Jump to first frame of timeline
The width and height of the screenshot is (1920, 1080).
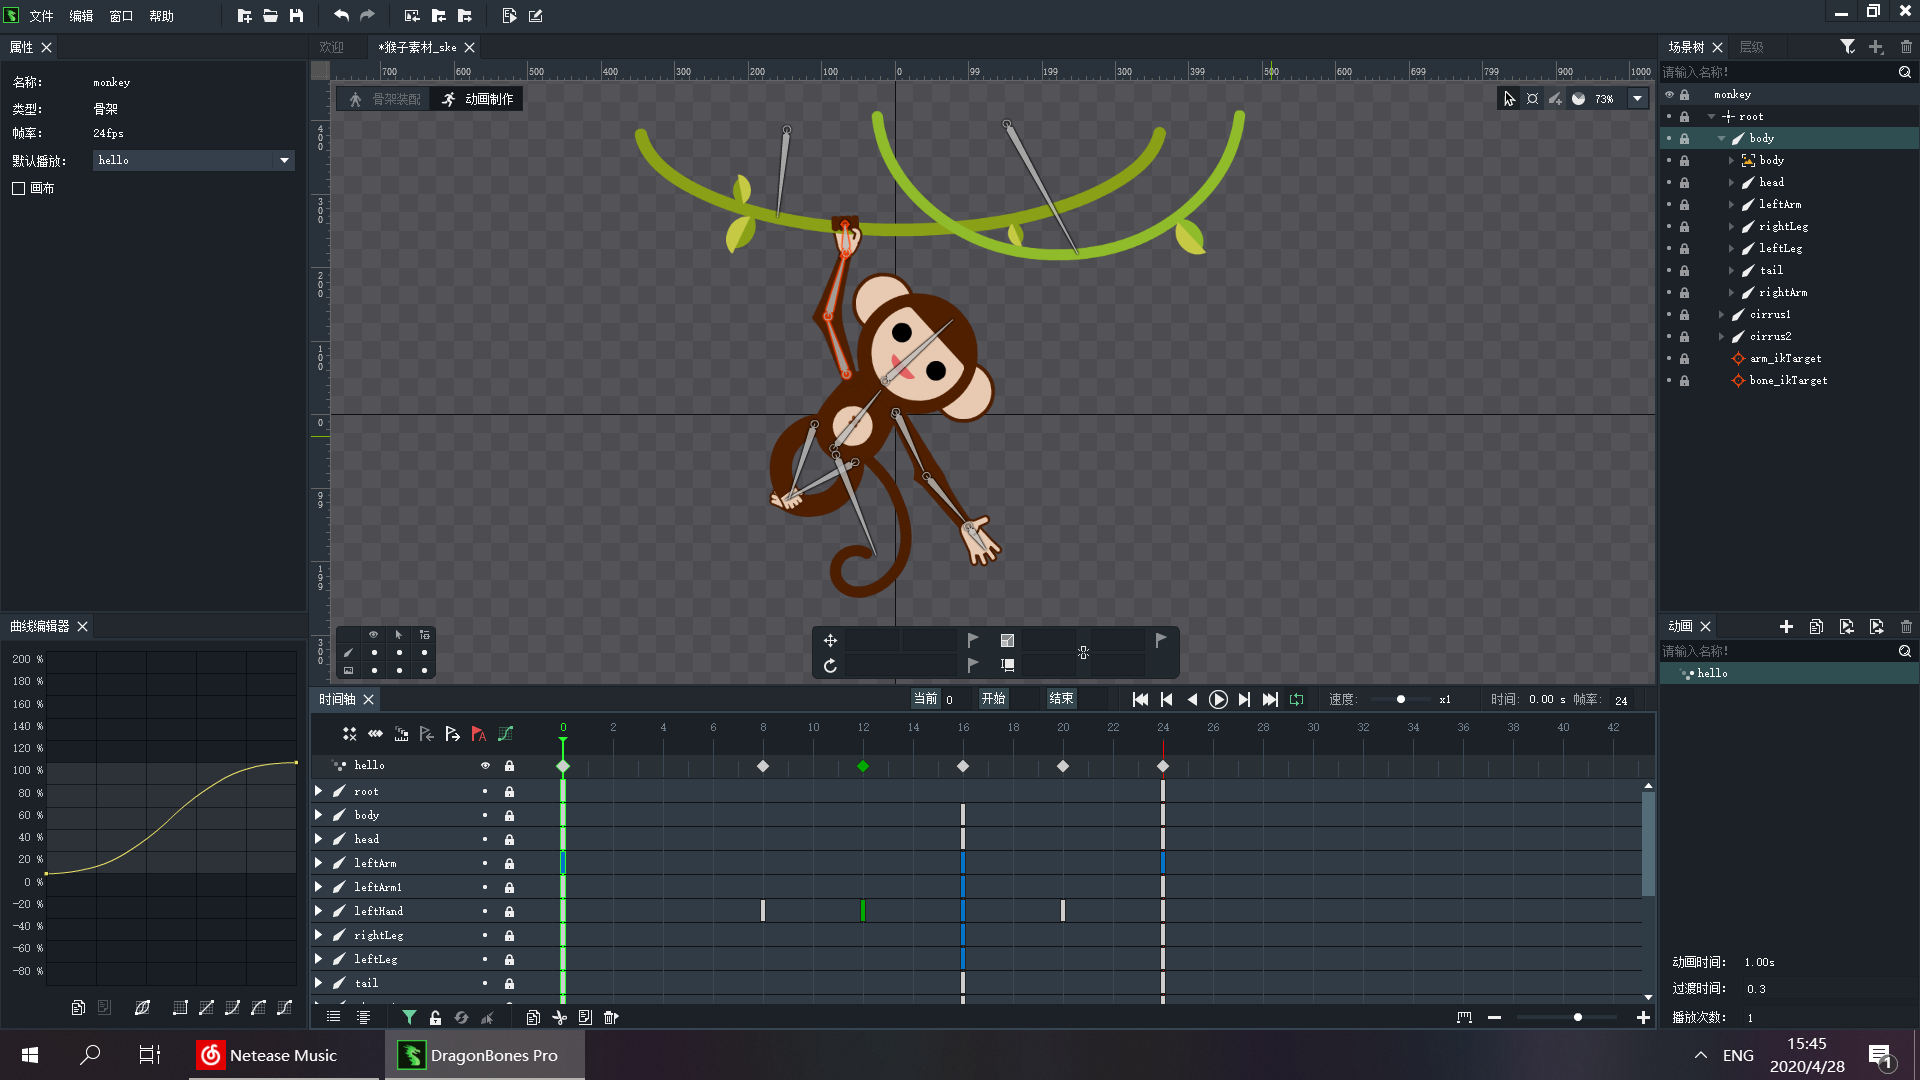[x=1140, y=700]
